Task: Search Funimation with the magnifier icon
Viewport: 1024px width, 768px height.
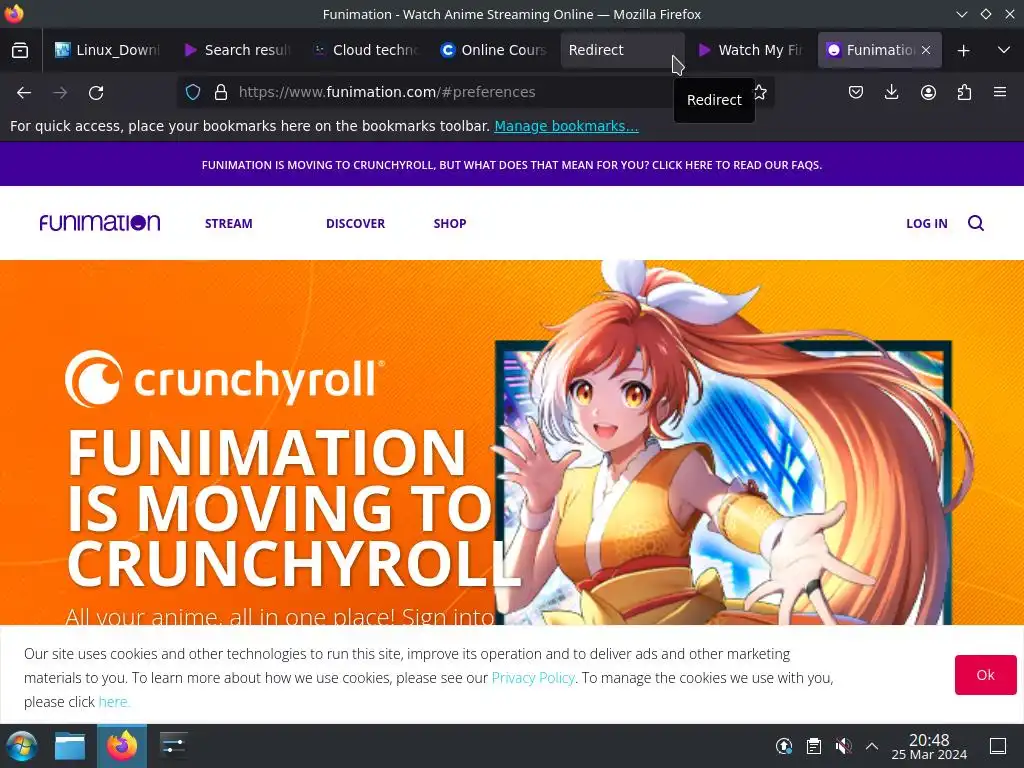Action: (976, 223)
